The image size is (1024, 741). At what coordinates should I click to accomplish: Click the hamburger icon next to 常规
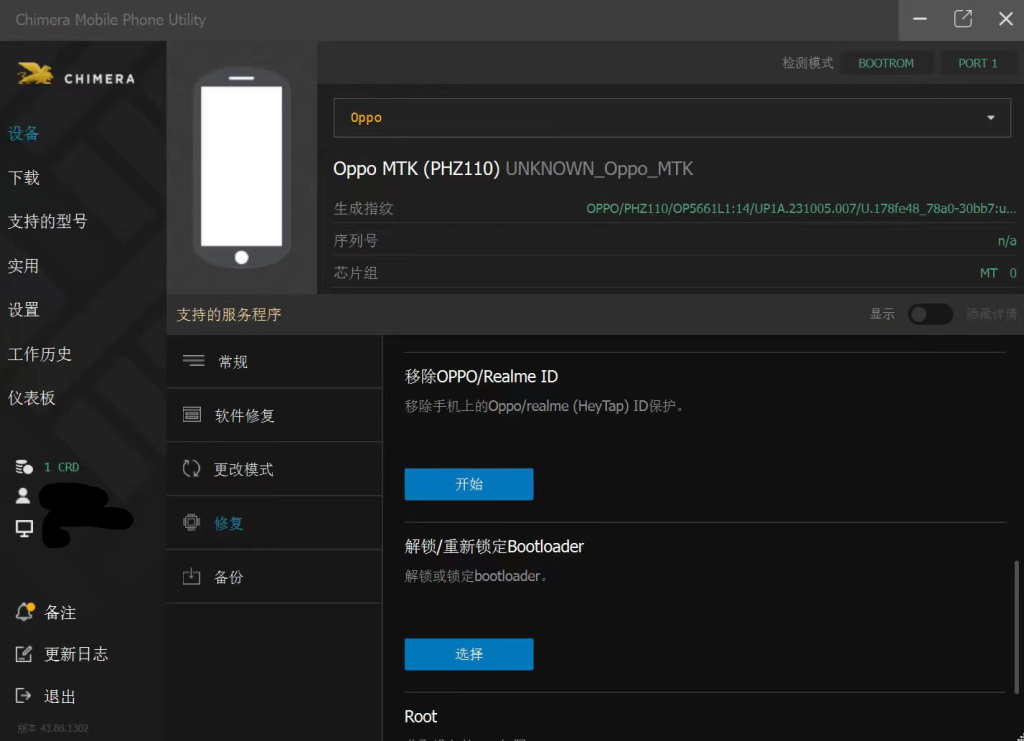(193, 361)
